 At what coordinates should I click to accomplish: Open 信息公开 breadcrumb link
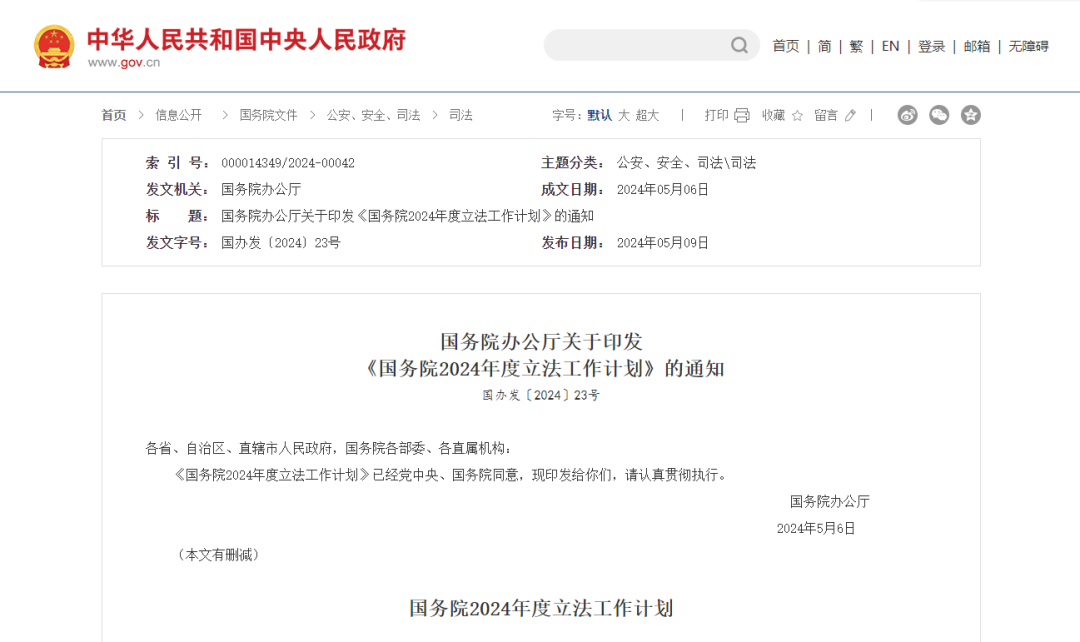pyautogui.click(x=179, y=115)
